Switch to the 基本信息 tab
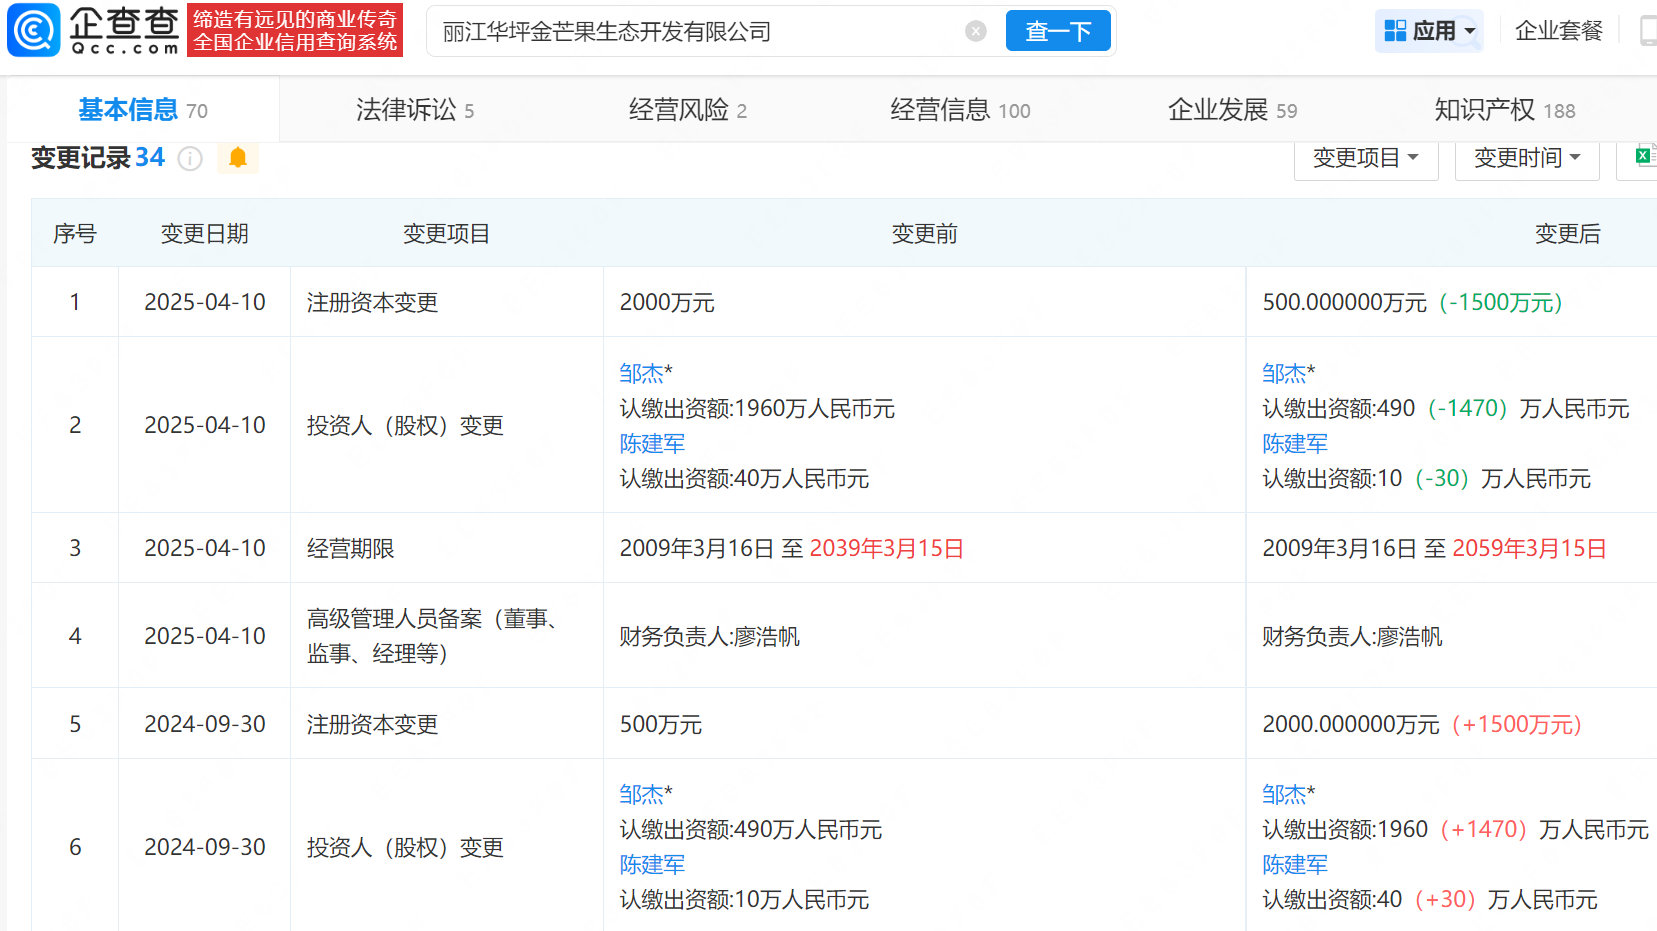 (143, 110)
